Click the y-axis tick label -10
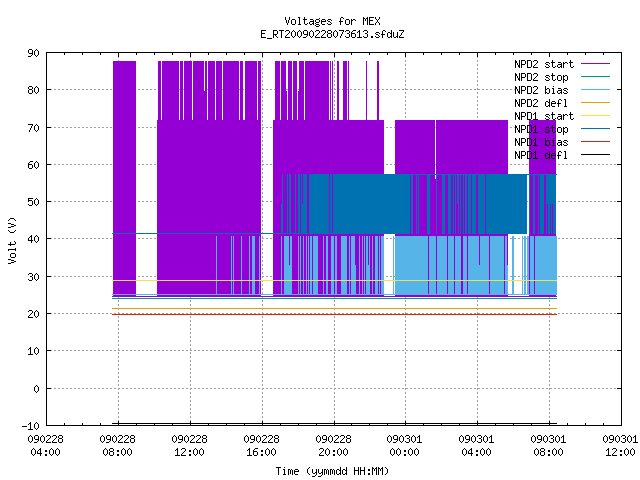Image resolution: width=640 pixels, height=480 pixels. pos(31,426)
